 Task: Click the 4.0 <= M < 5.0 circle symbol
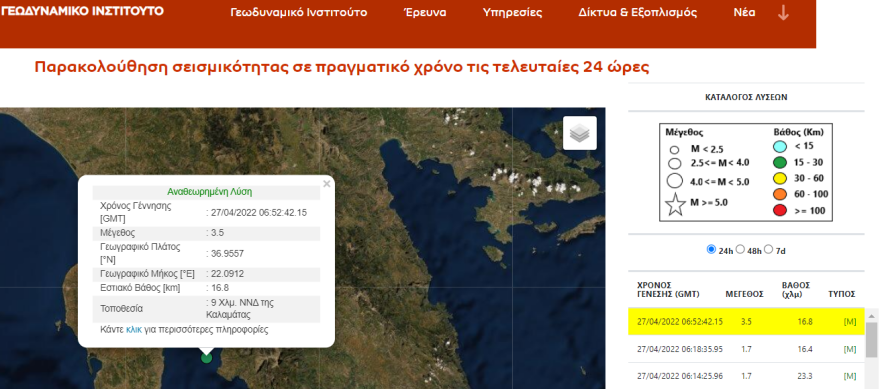675,181
